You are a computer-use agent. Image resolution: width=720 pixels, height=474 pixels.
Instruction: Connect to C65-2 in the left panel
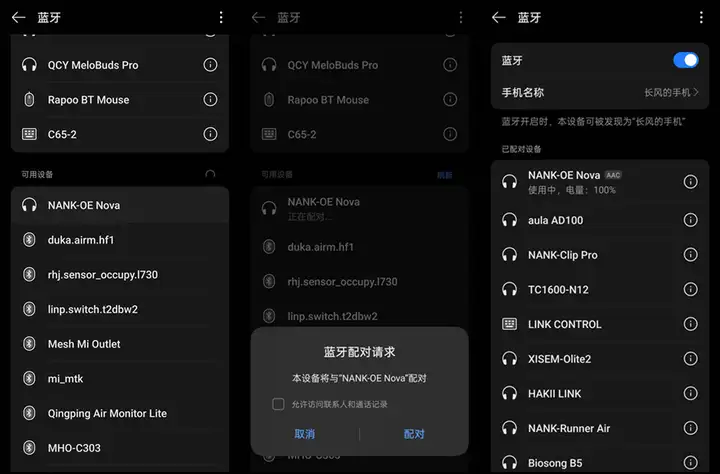pyautogui.click(x=120, y=134)
